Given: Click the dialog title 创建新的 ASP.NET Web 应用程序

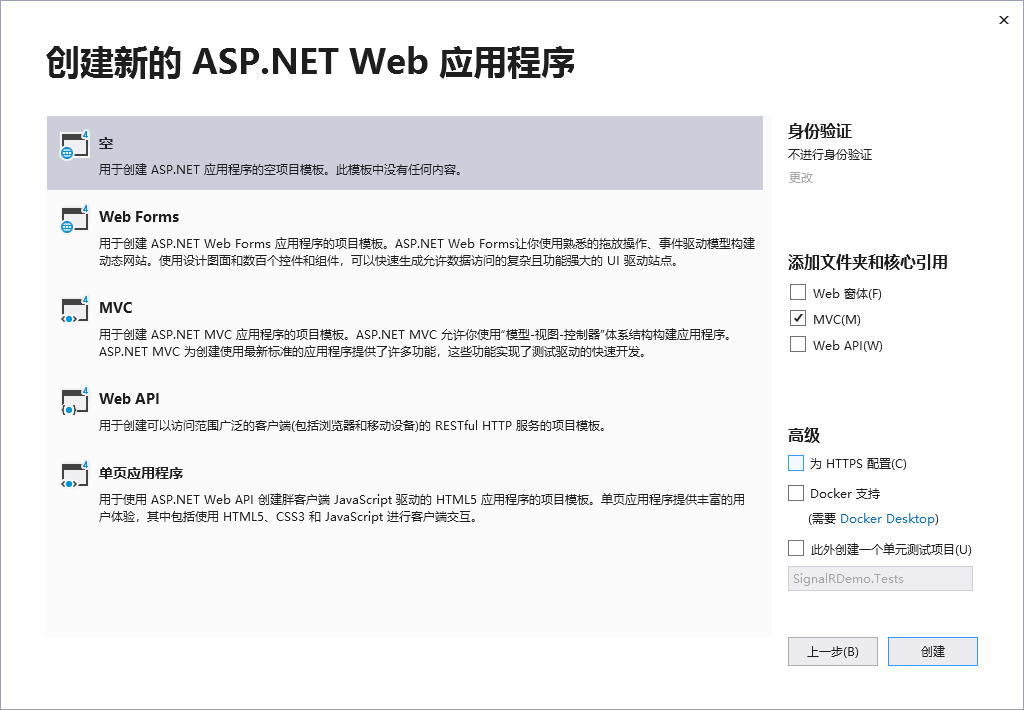Looking at the screenshot, I should (310, 63).
